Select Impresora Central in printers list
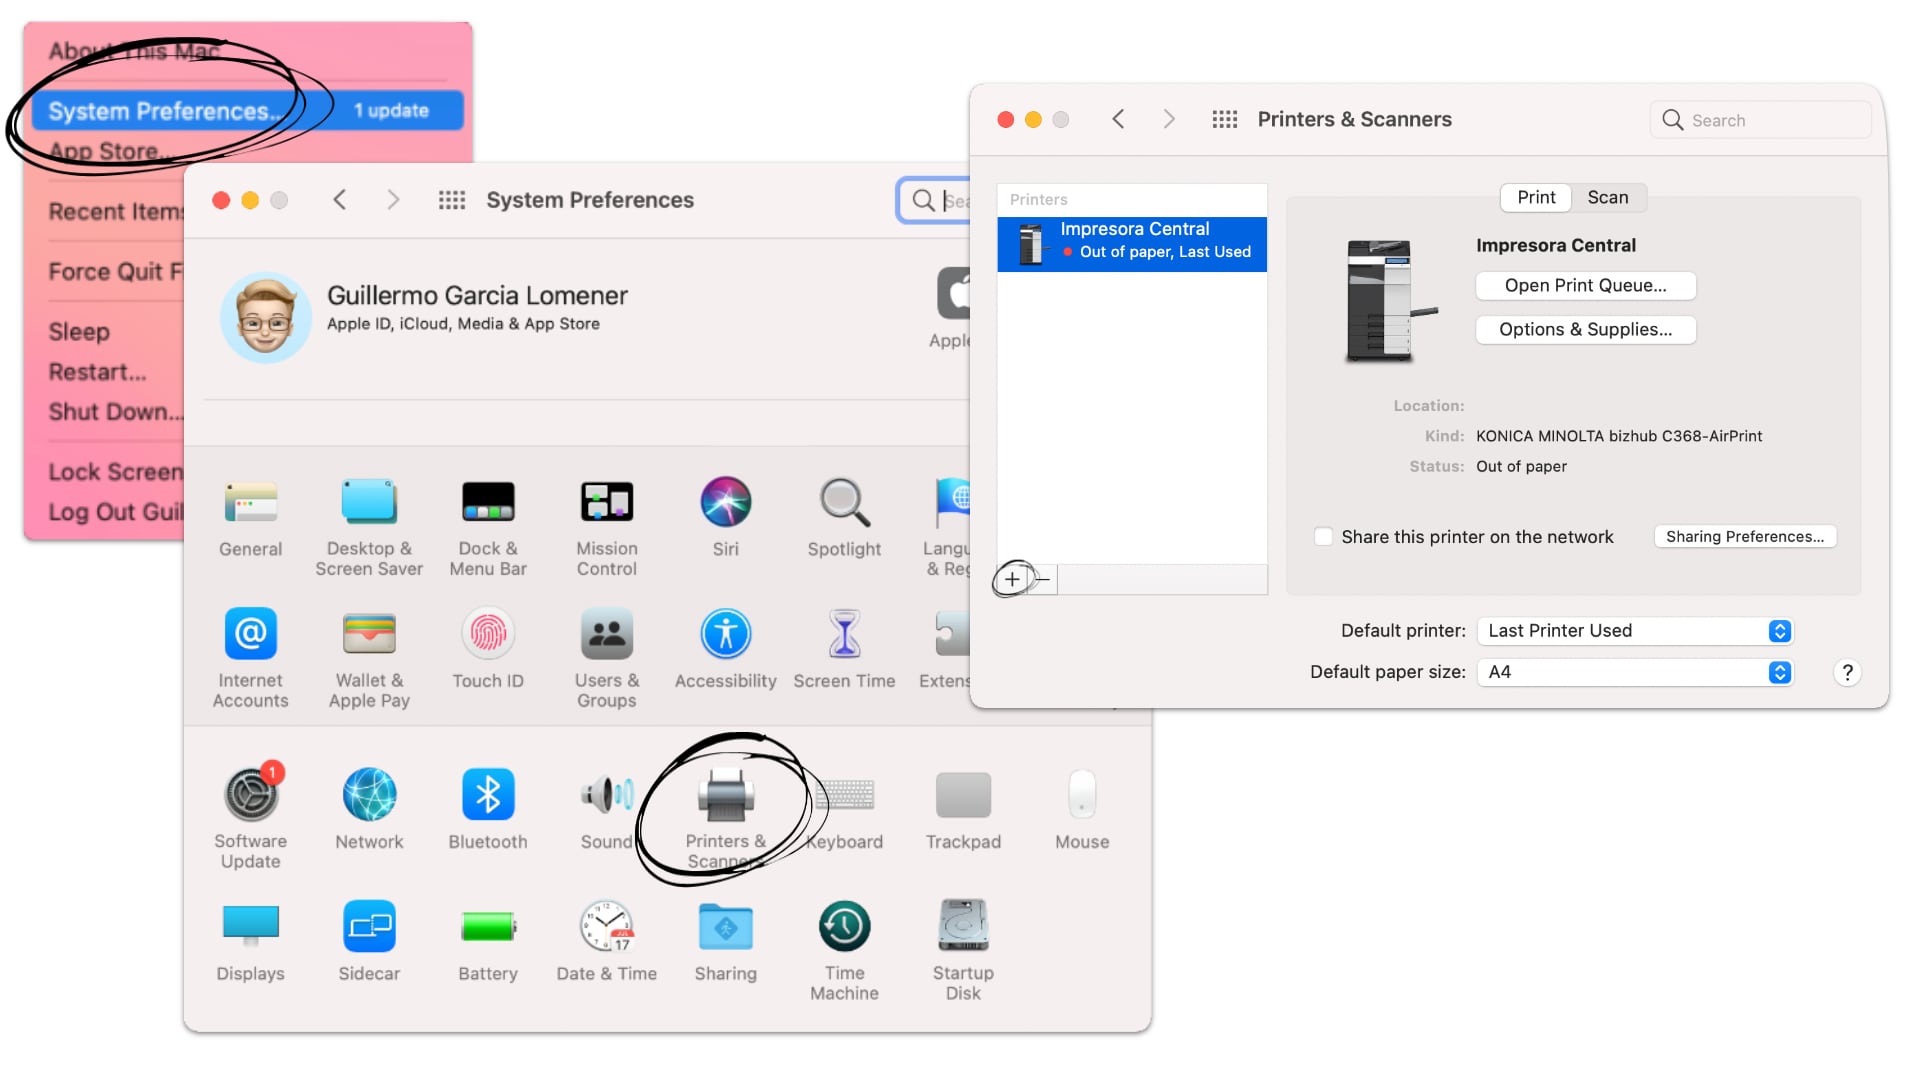 click(1132, 244)
